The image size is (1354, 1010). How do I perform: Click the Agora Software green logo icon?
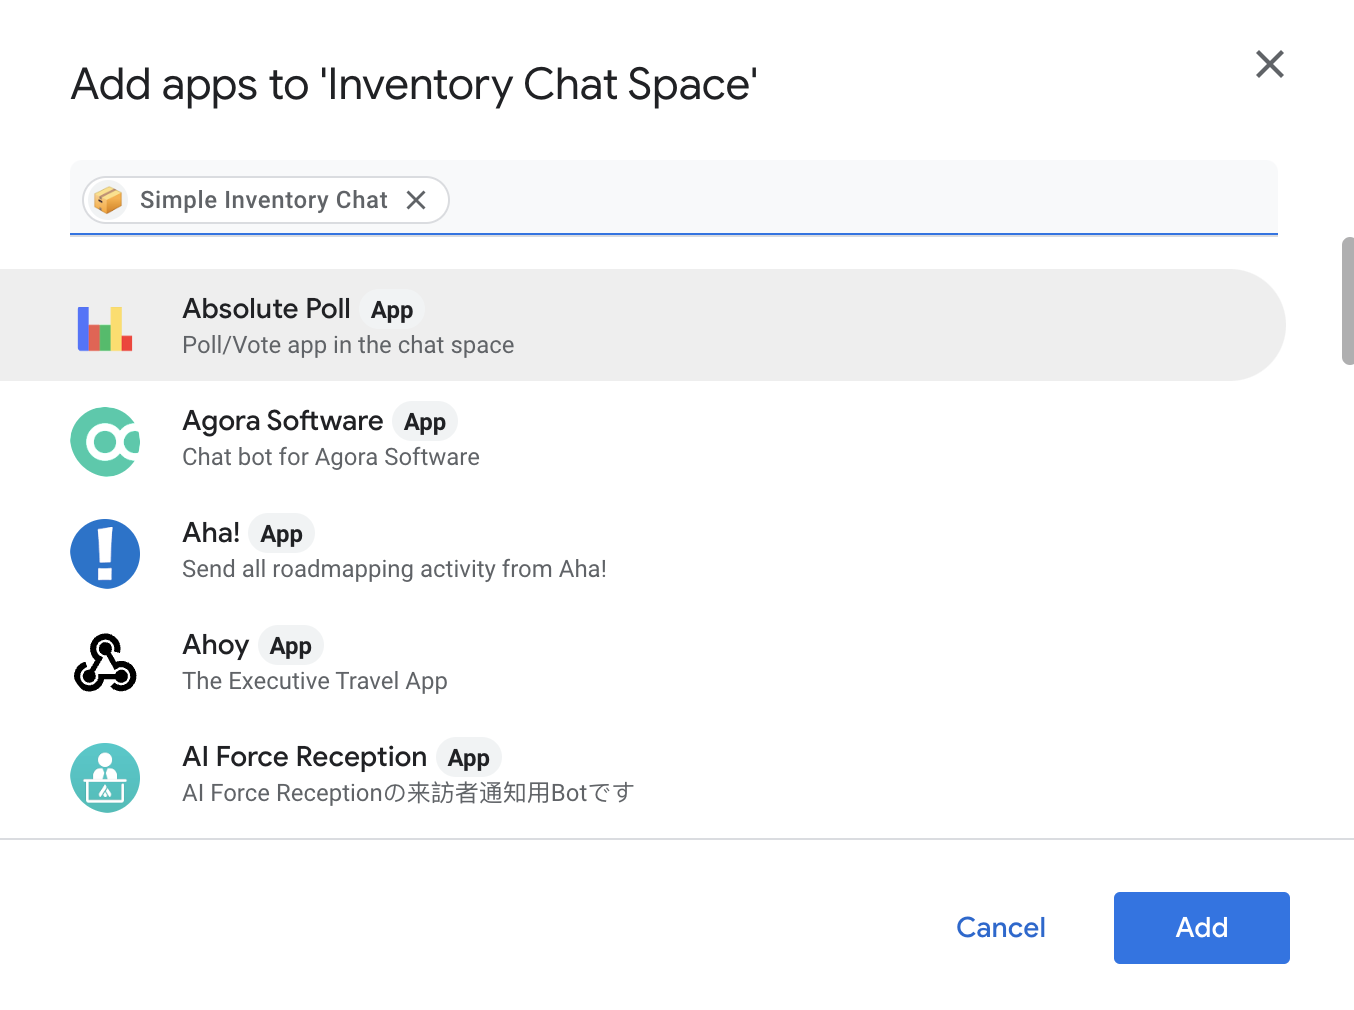coord(104,440)
